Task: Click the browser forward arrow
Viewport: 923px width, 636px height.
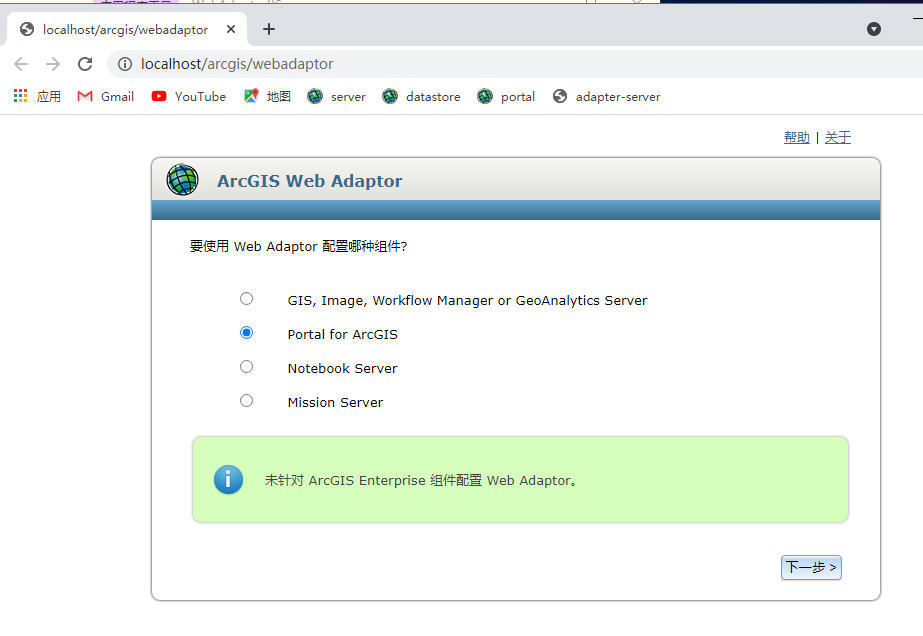Action: 53,64
